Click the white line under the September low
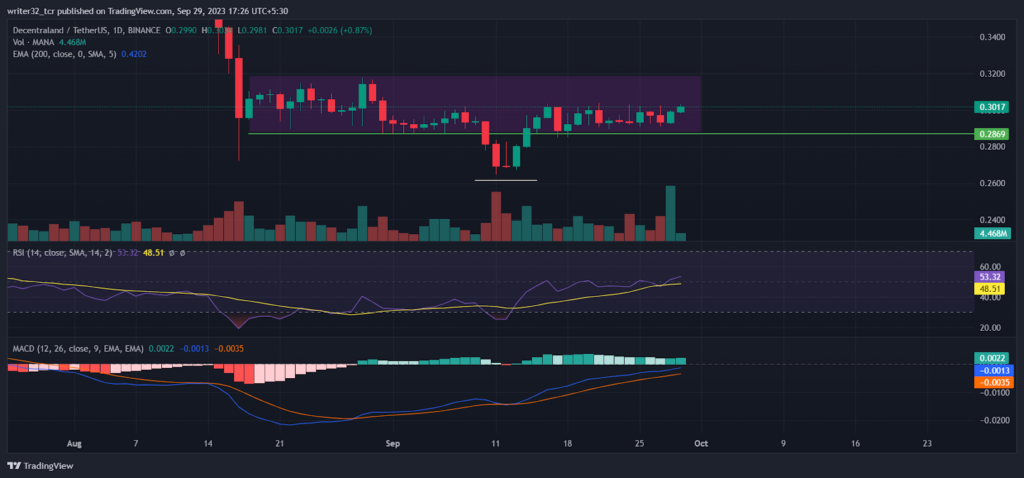The height and width of the screenshot is (478, 1024). click(506, 180)
